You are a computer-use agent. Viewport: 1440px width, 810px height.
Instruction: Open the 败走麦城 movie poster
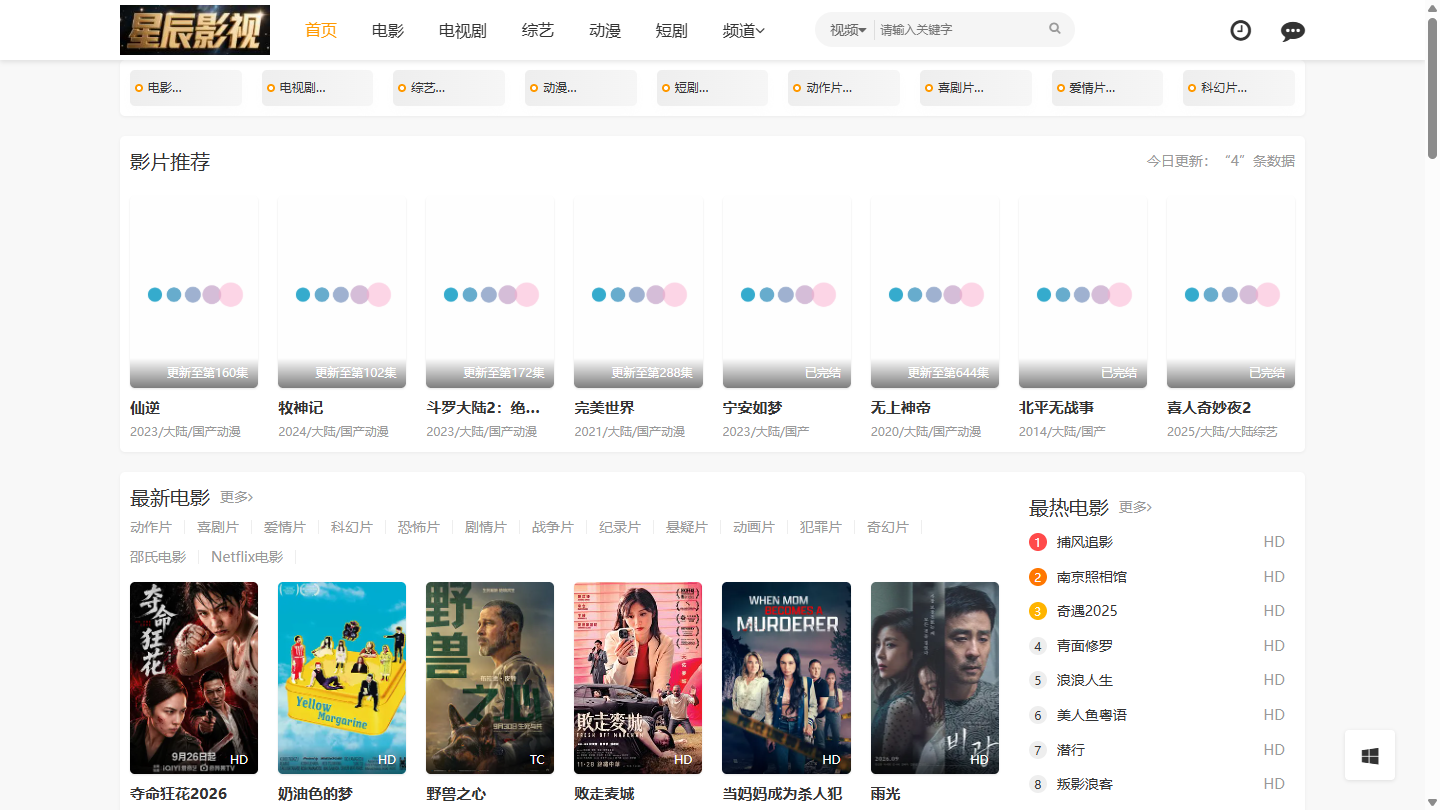click(638, 678)
